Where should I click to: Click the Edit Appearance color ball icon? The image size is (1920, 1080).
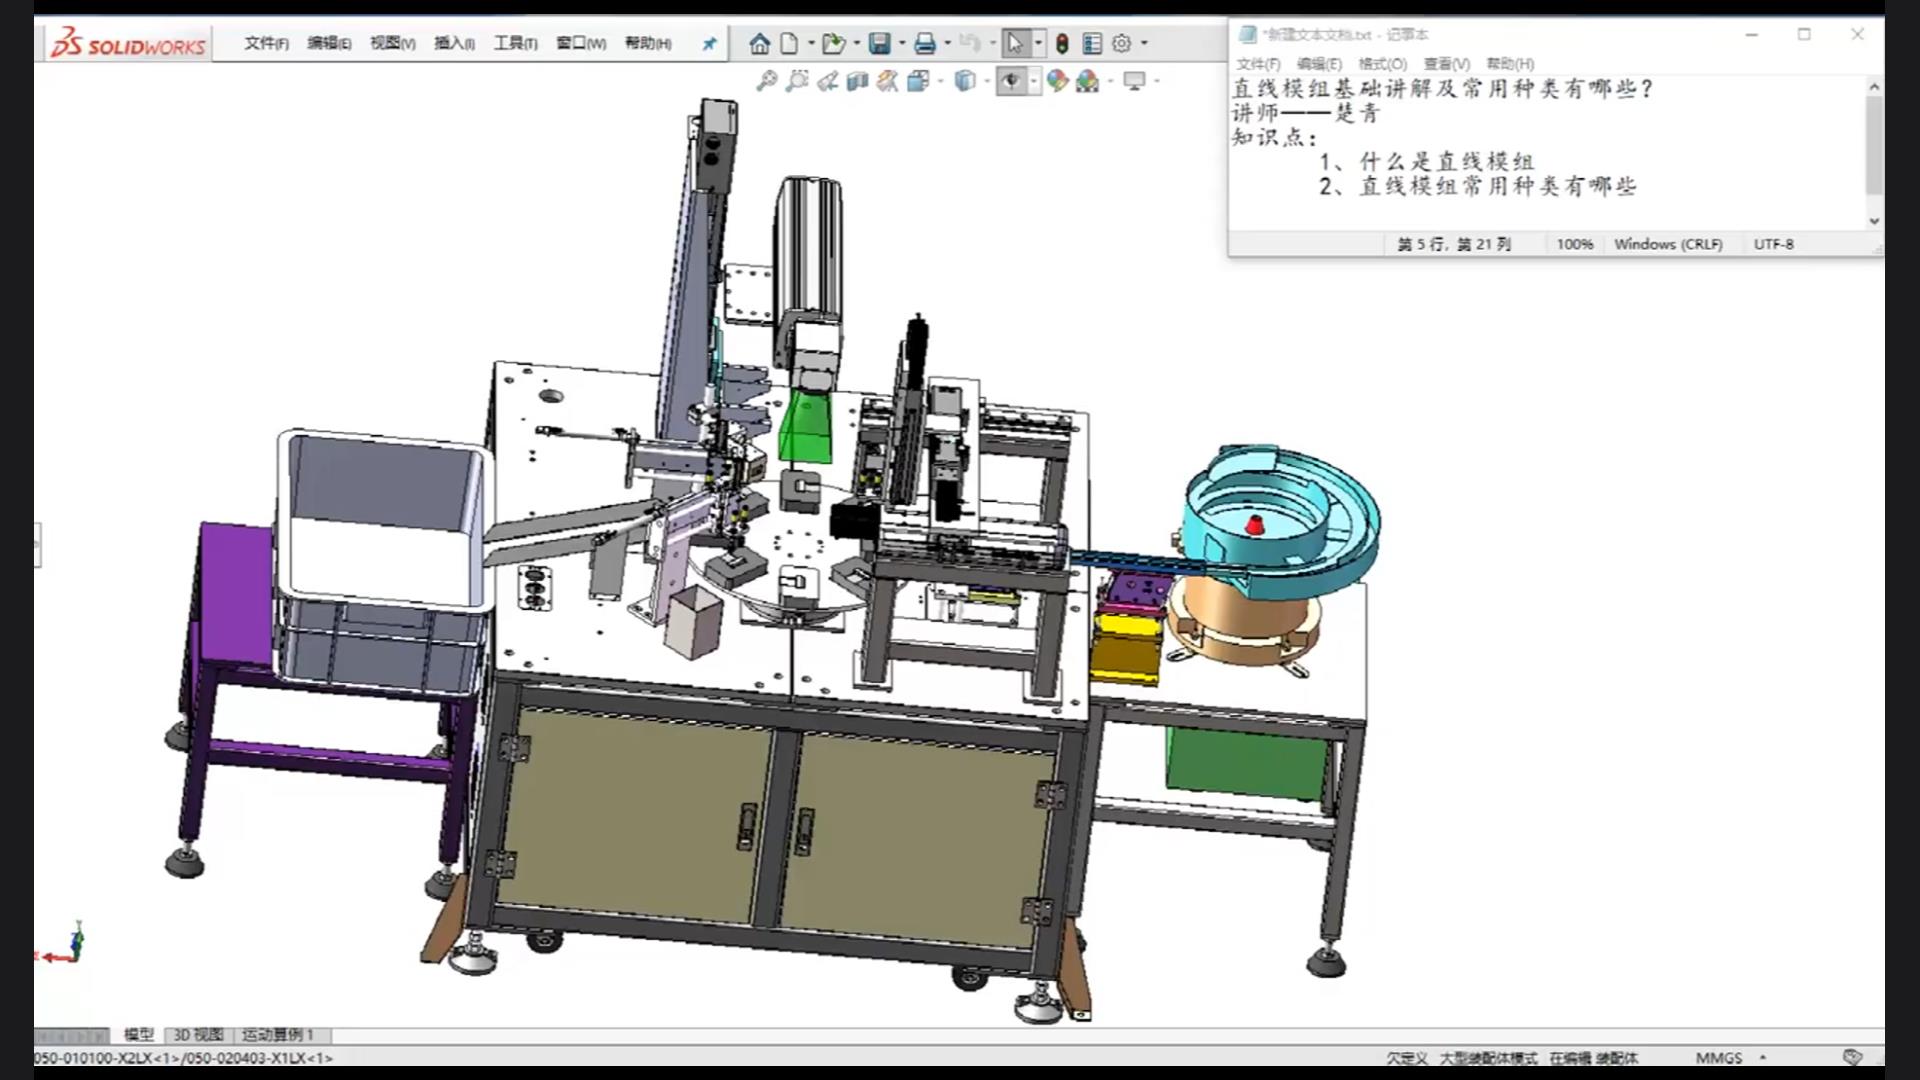pyautogui.click(x=1057, y=81)
